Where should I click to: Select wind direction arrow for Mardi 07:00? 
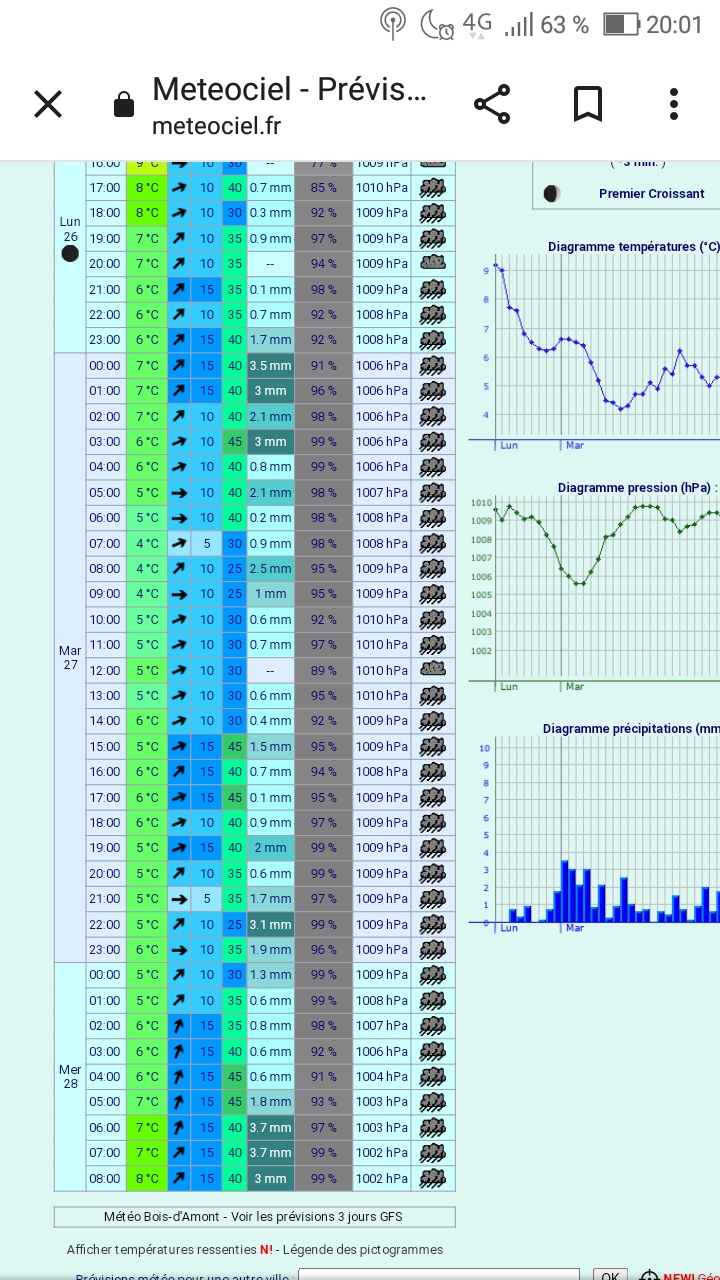[179, 543]
